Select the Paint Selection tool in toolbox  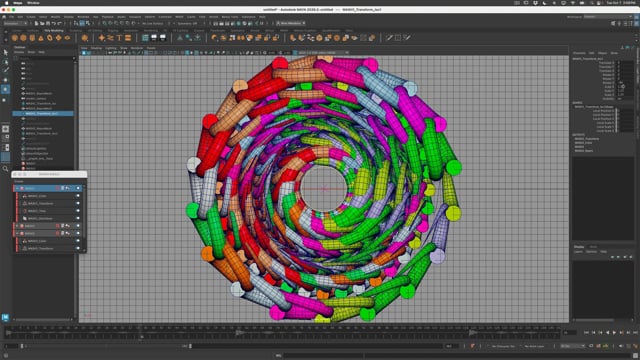5,71
